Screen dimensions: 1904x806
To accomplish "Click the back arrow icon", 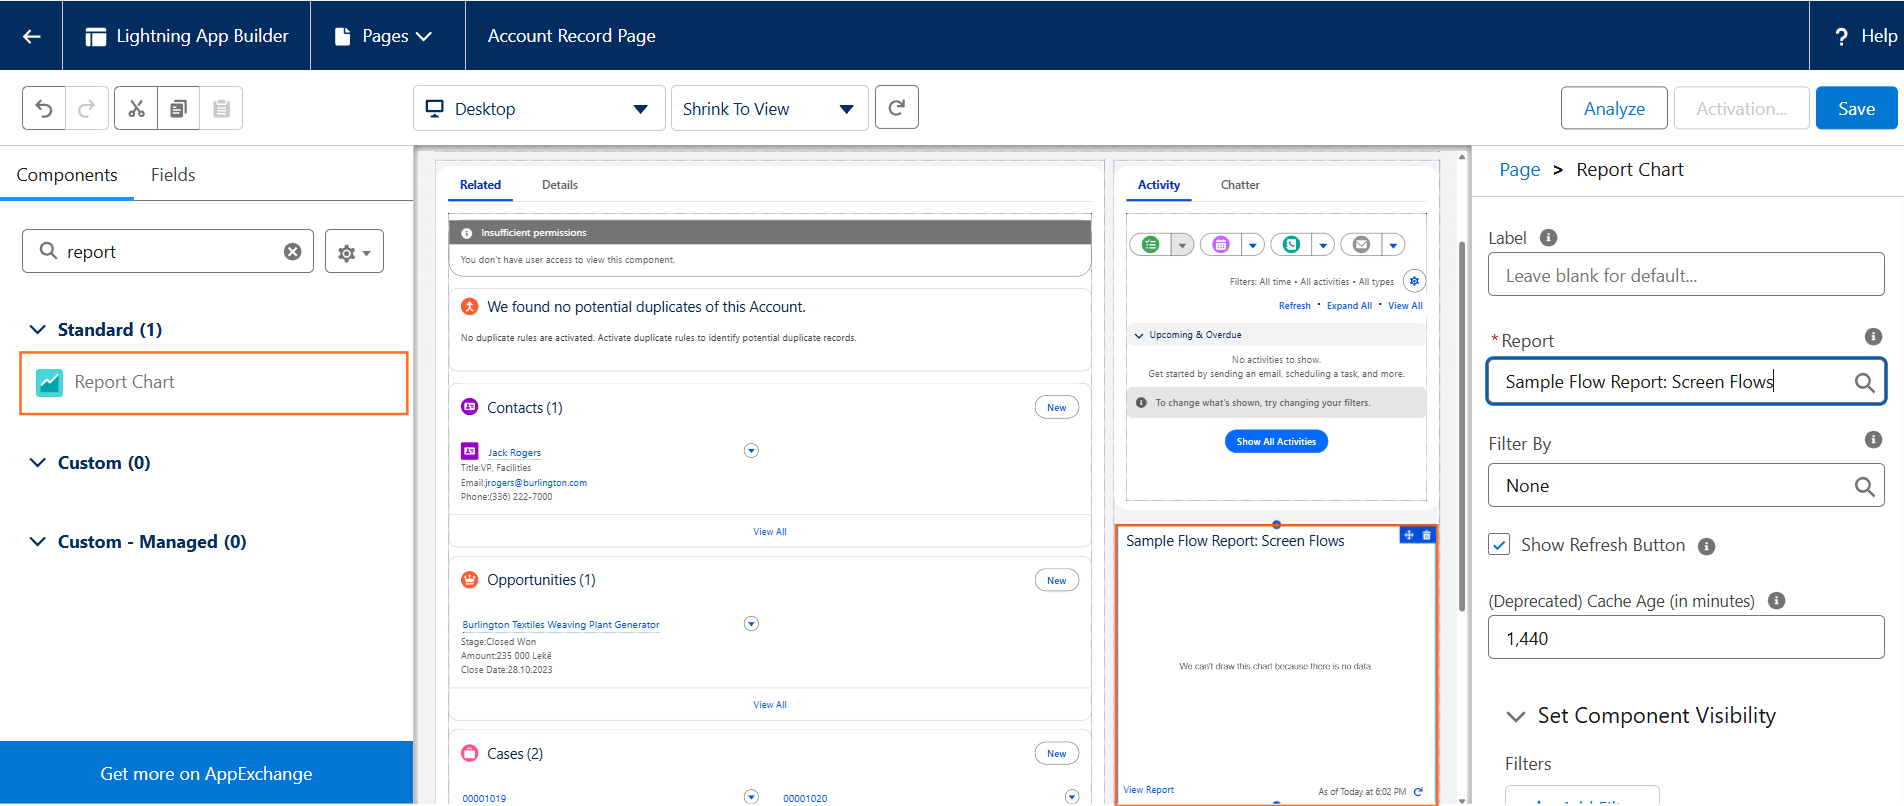I will 31,36.
